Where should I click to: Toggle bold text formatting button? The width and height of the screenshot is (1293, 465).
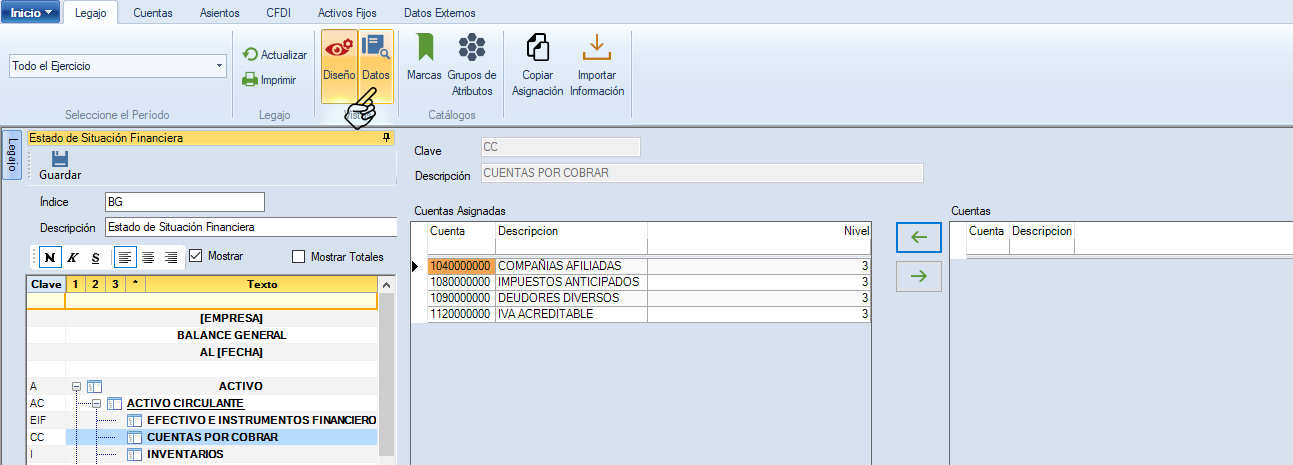pos(50,257)
